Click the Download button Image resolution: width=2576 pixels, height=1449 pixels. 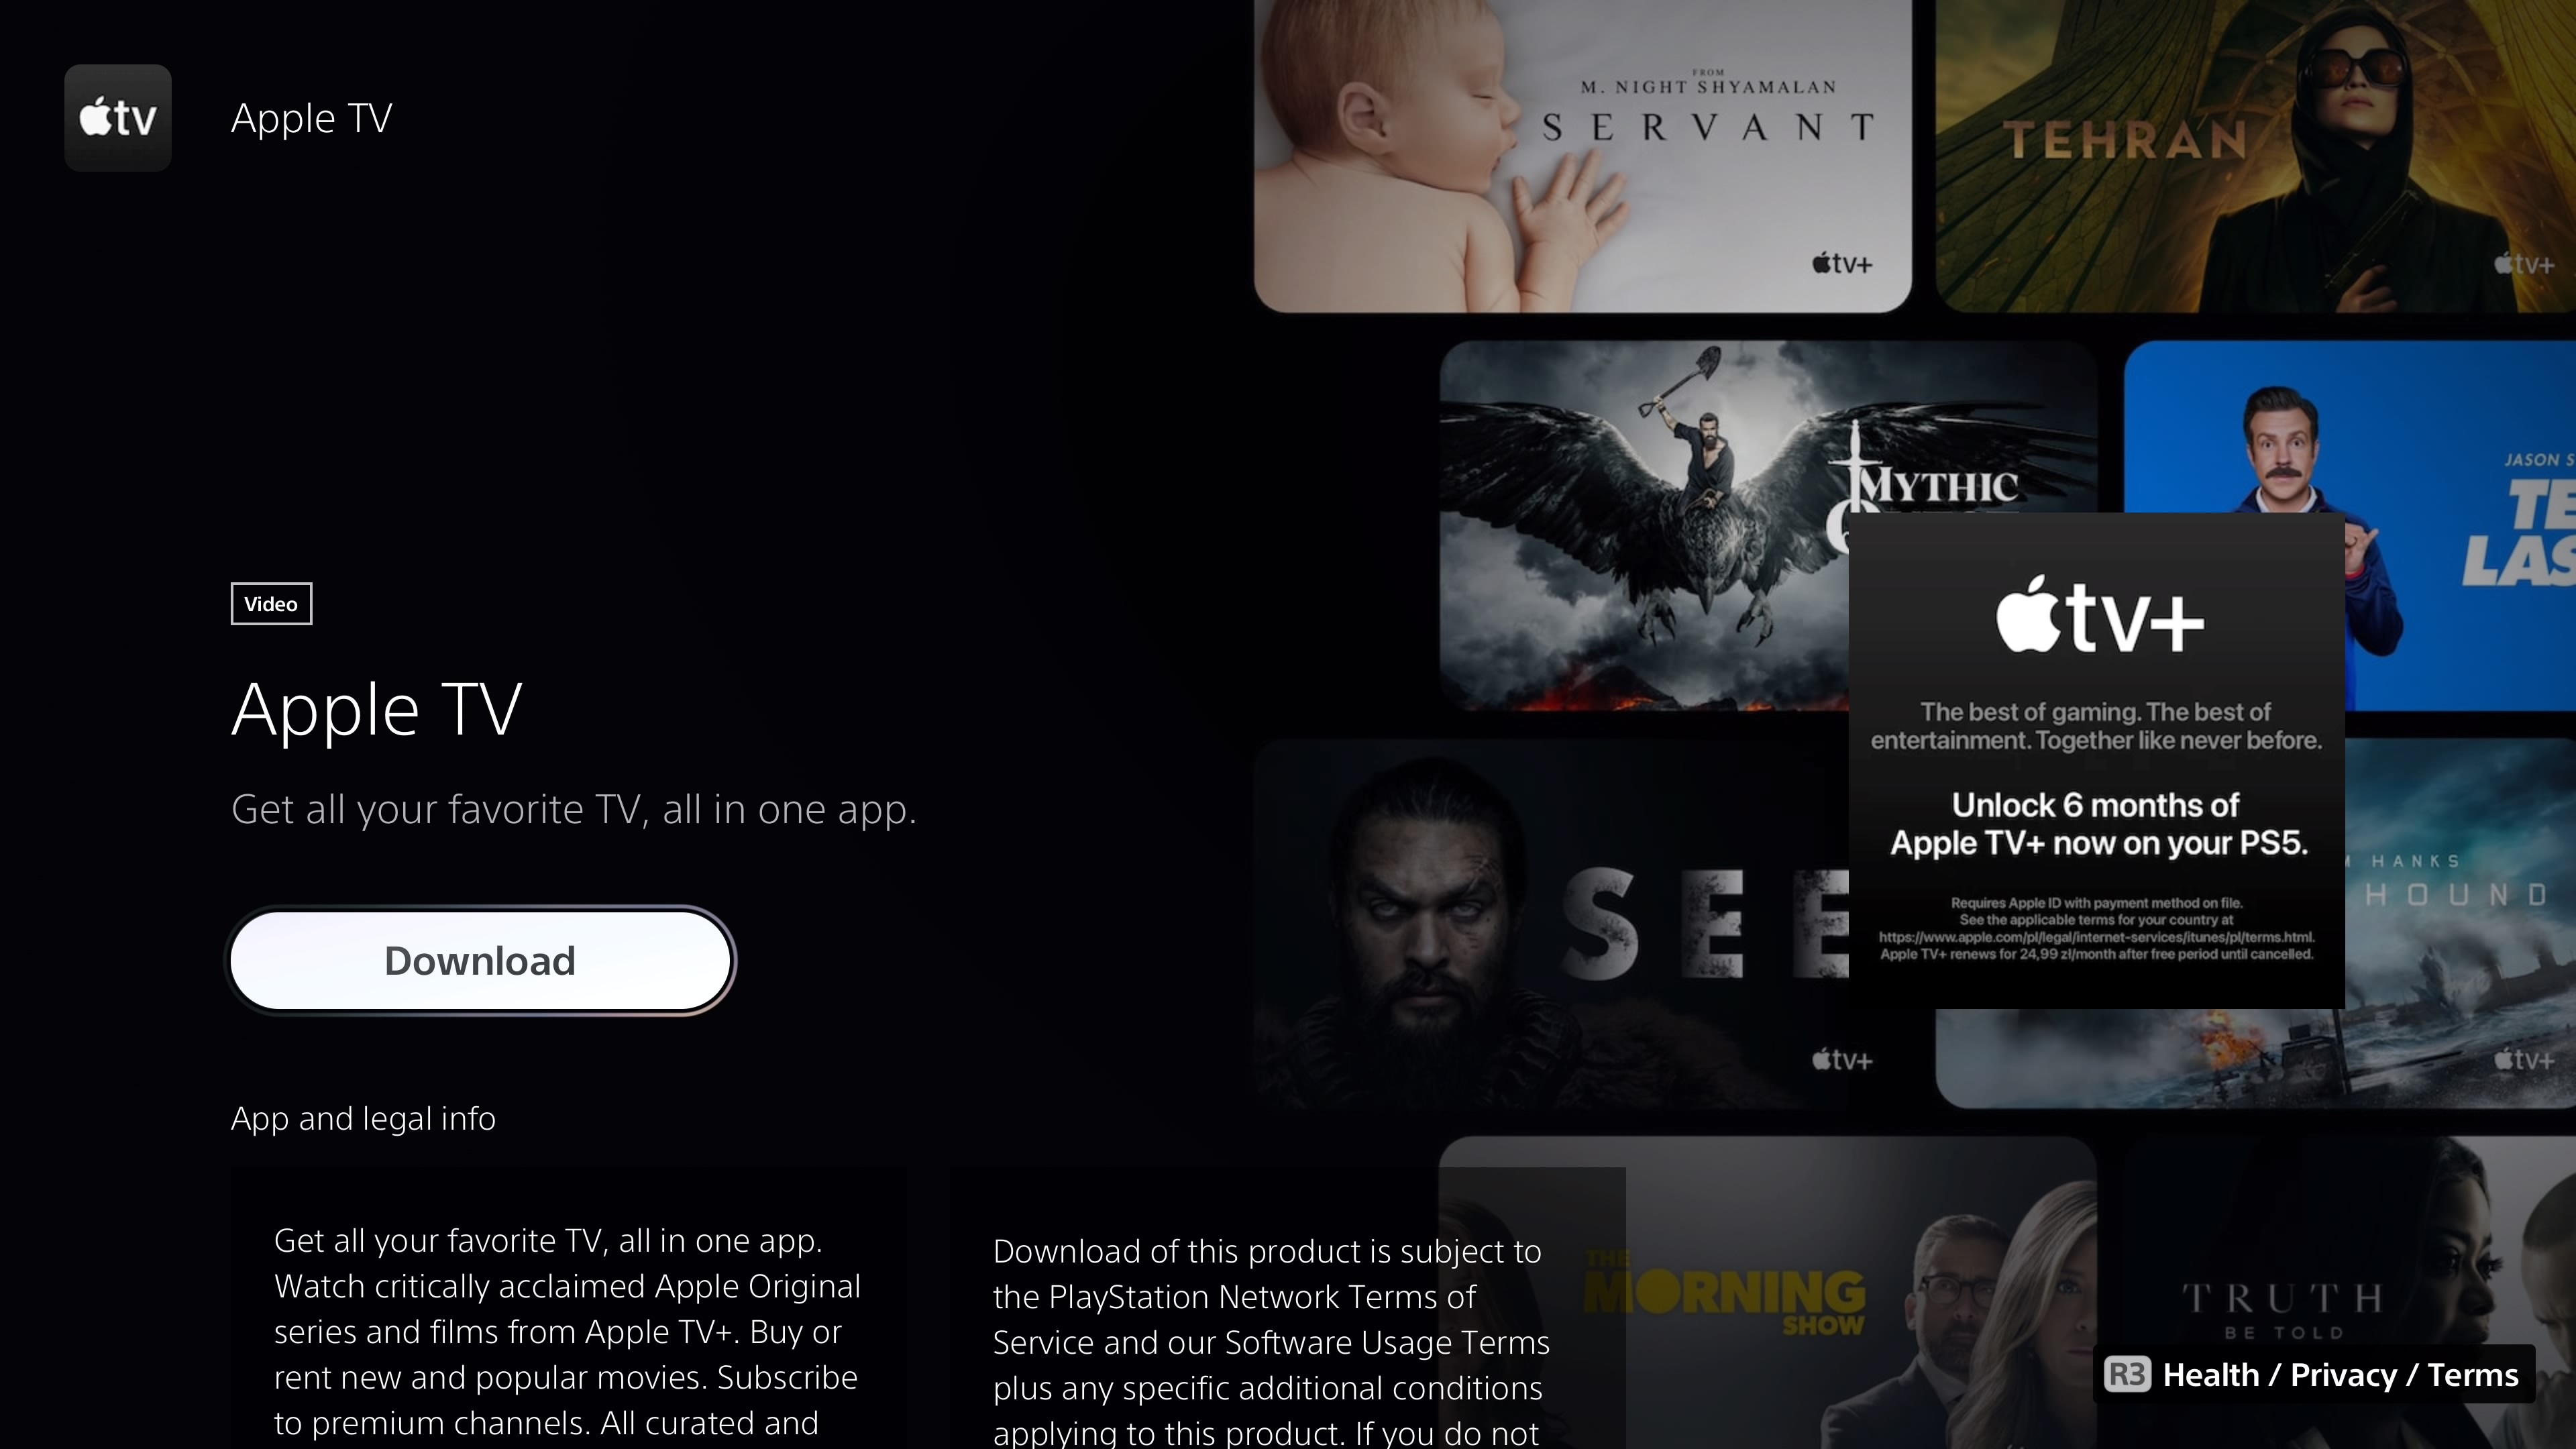(480, 959)
